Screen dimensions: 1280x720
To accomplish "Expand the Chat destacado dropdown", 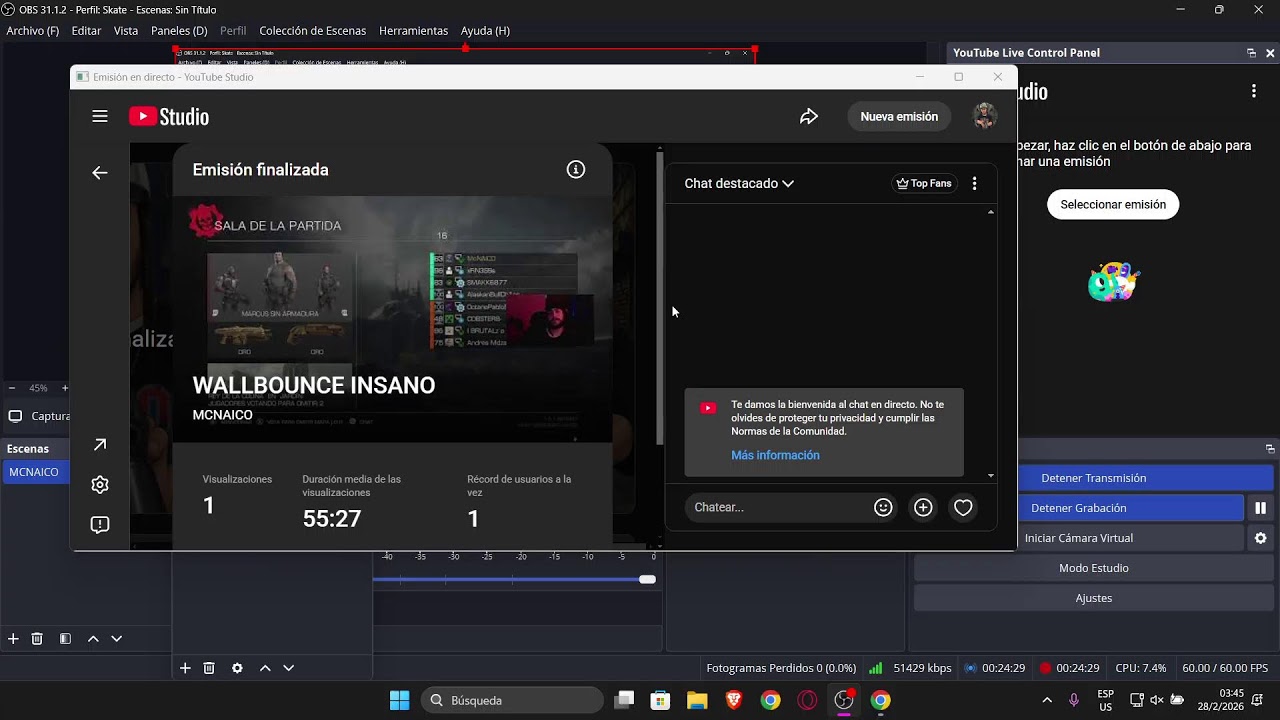I will 739,184.
